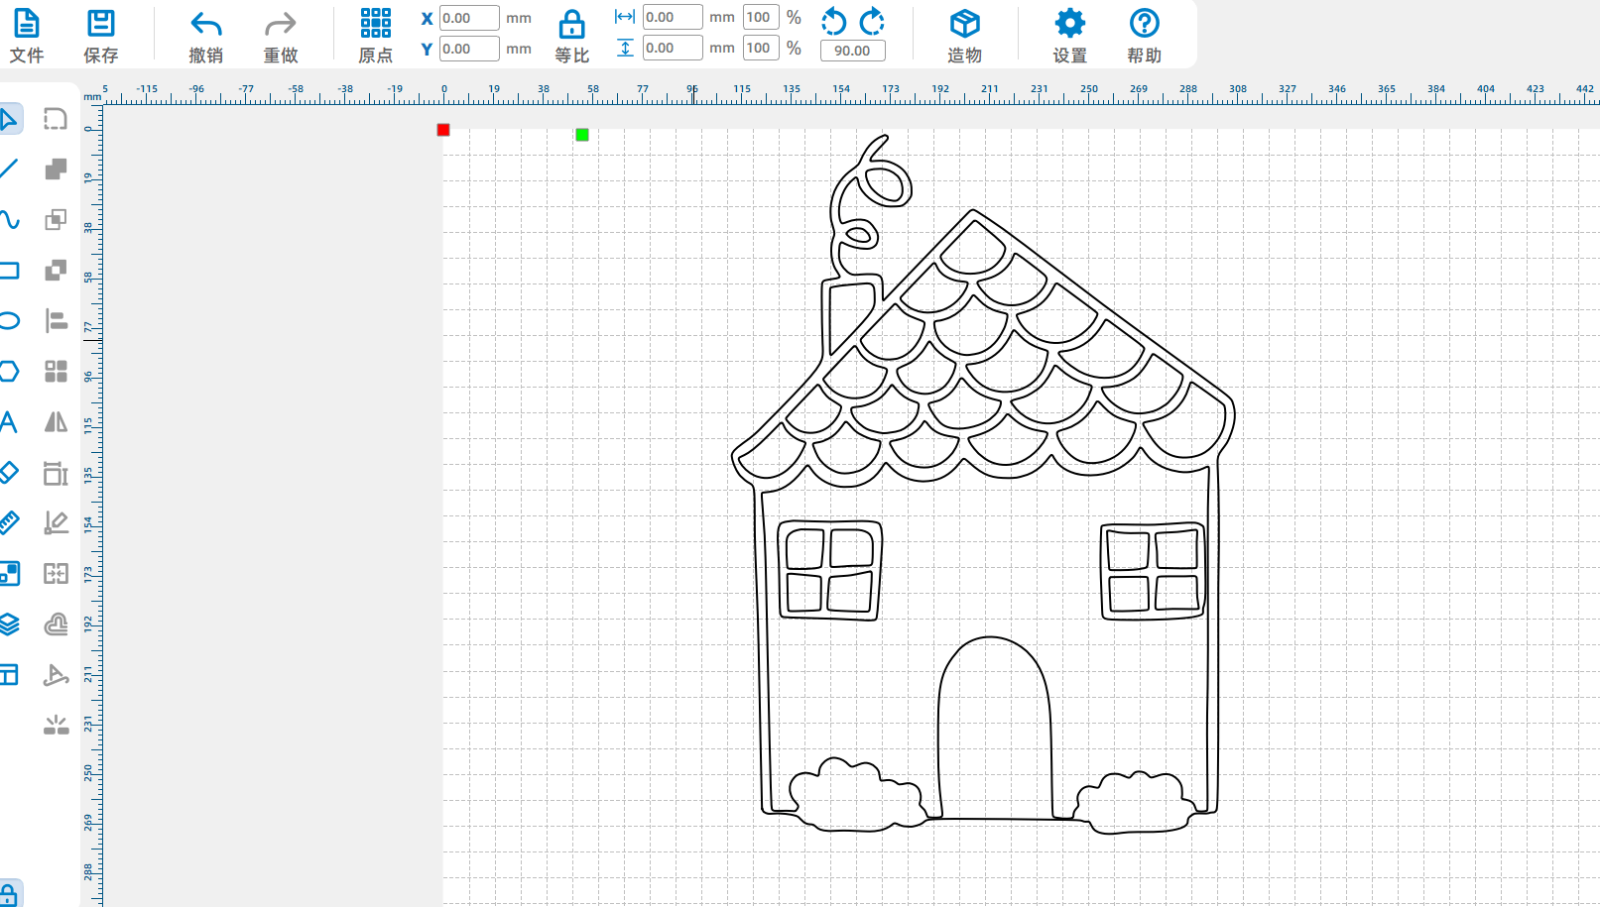Click the red square marker on canvas
Screen dimensions: 1600x907
click(443, 130)
